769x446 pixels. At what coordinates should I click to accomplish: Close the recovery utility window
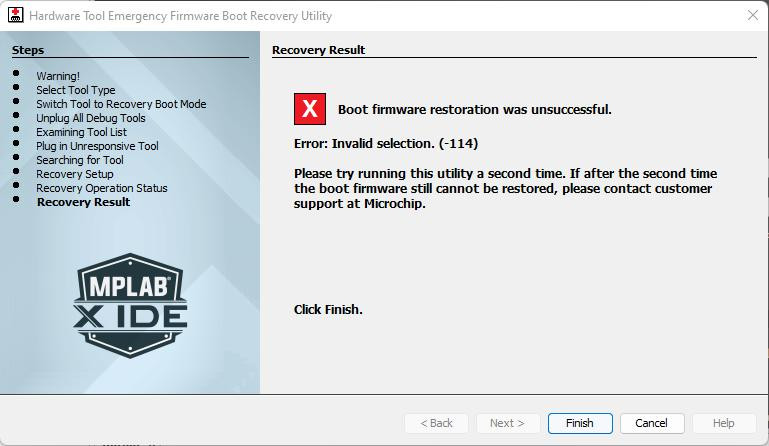[752, 16]
